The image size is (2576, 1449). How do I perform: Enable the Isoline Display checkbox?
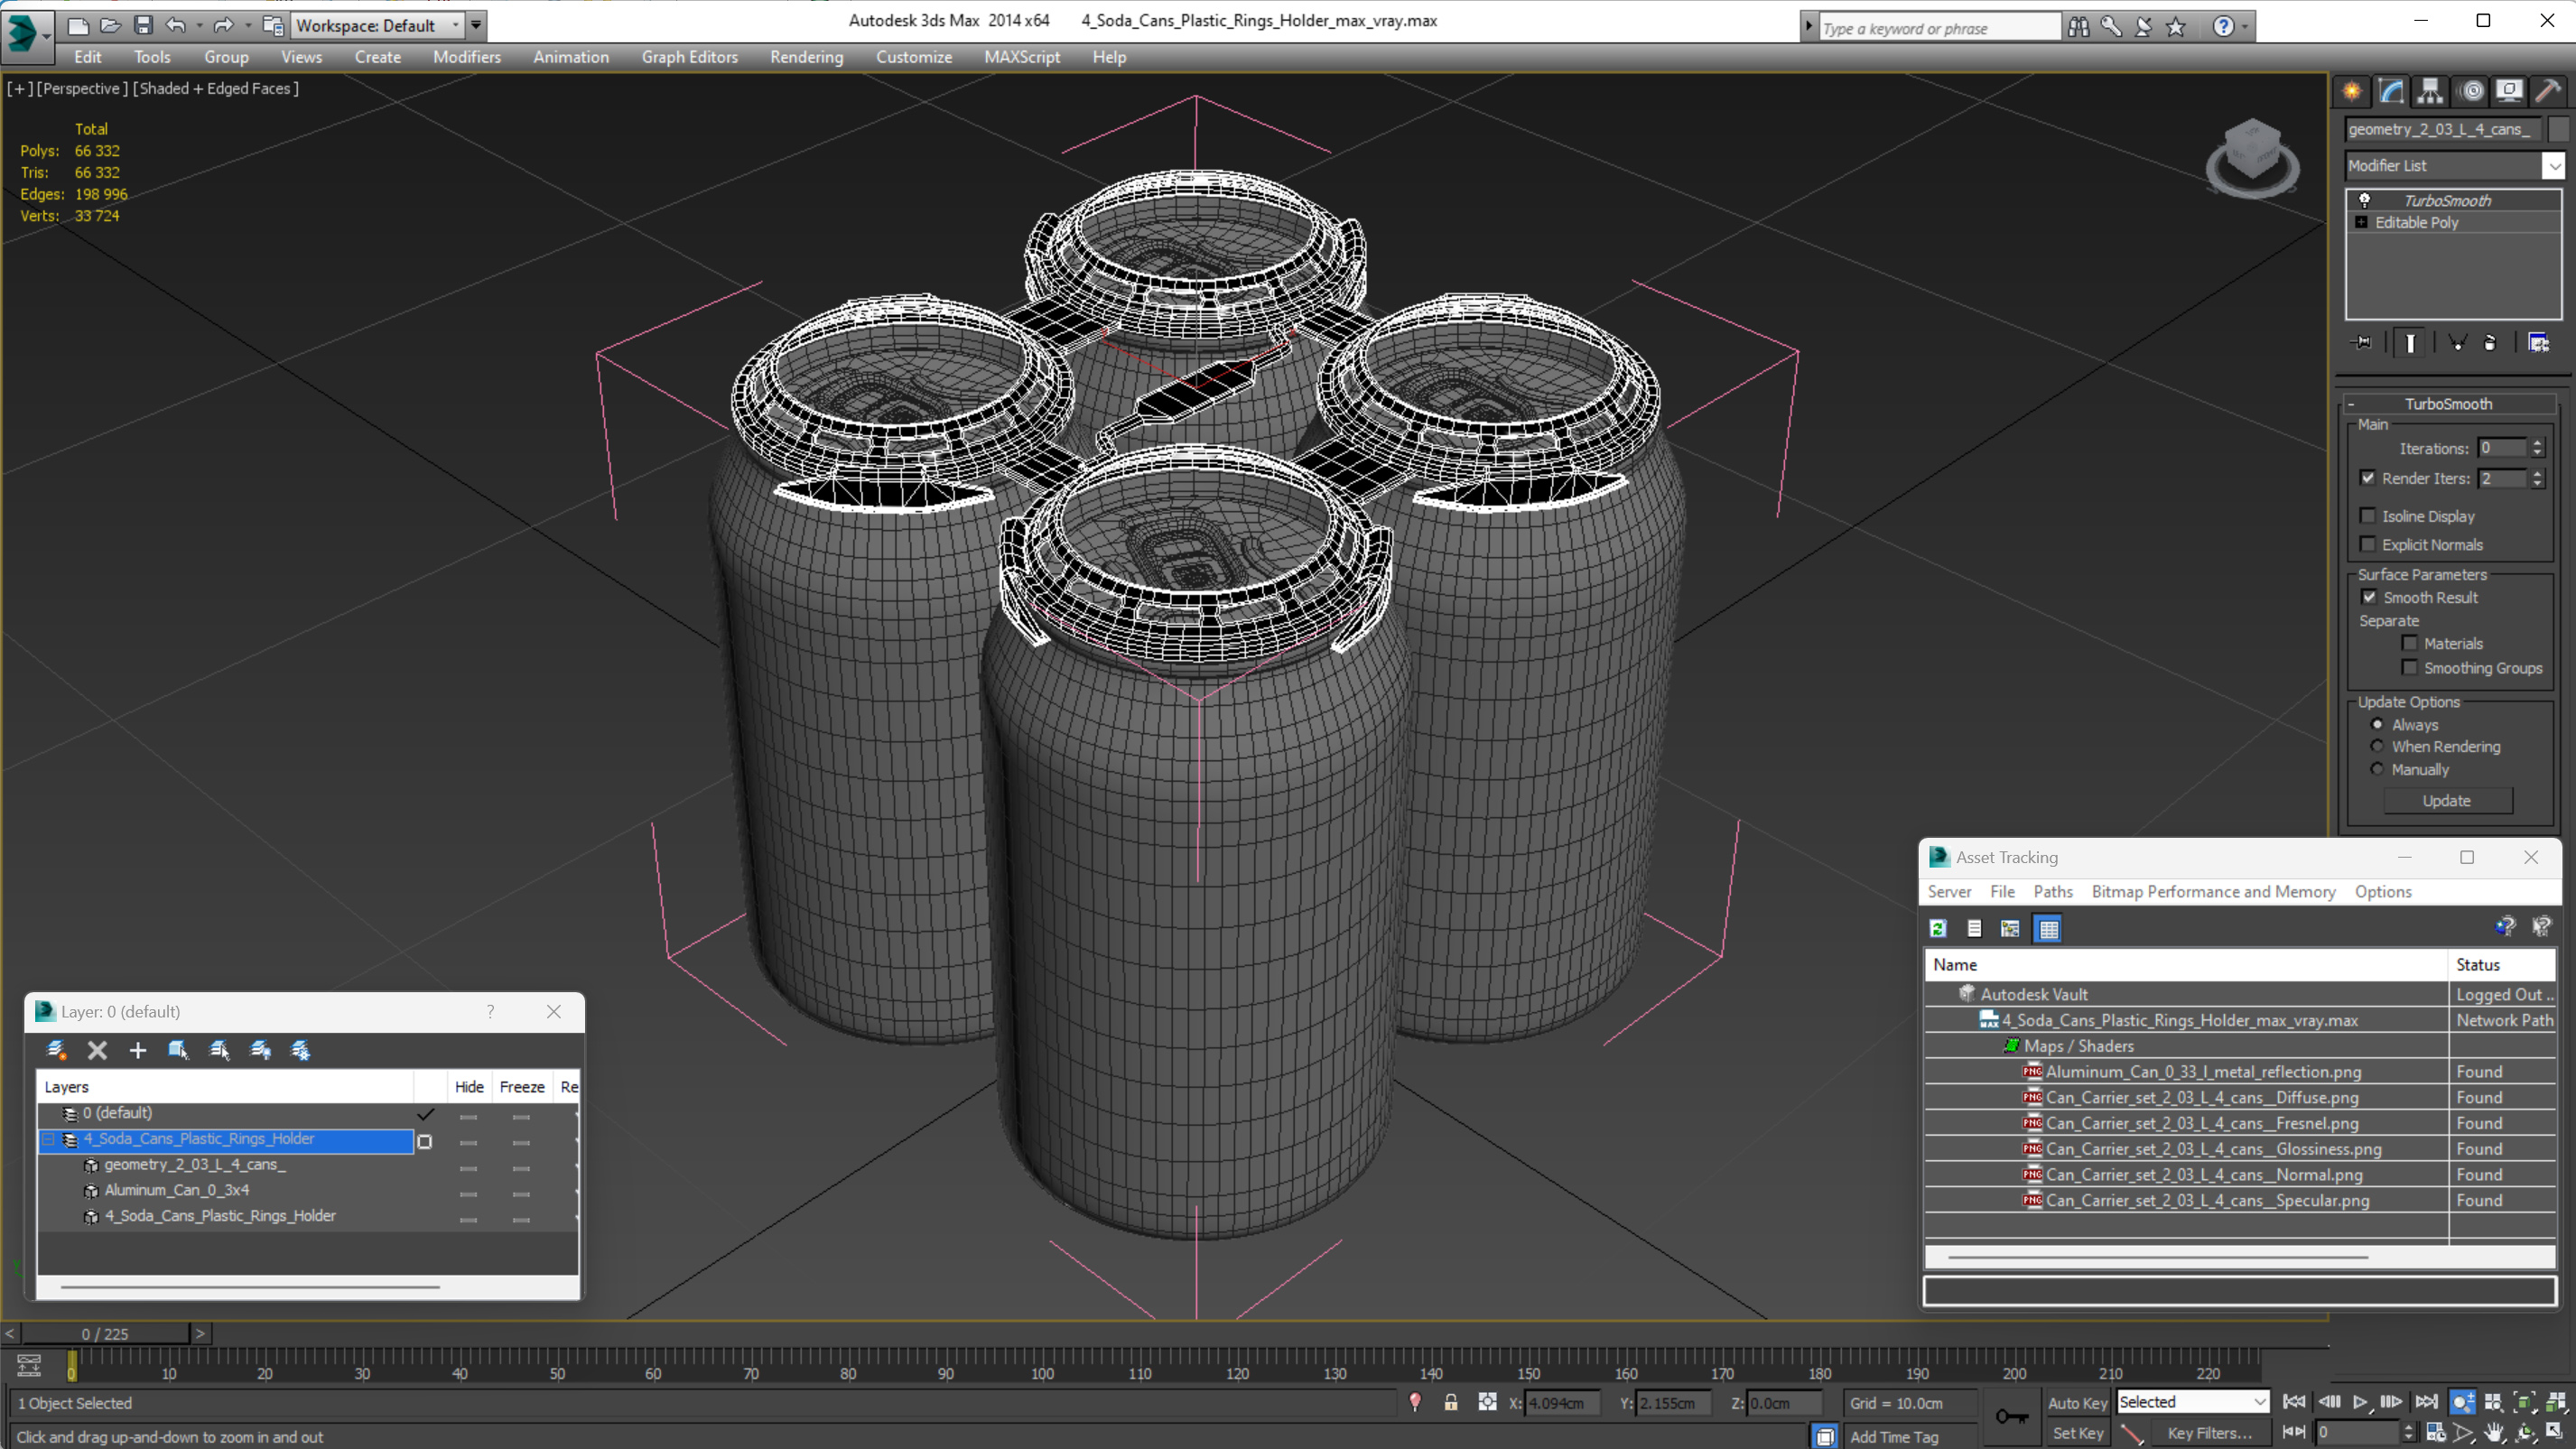pos(2368,516)
